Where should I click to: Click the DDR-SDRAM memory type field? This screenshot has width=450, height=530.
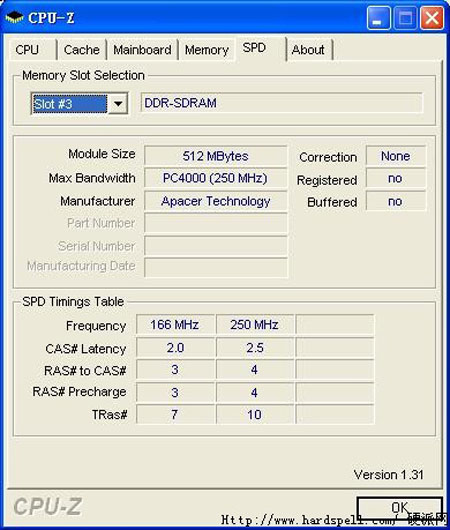(x=281, y=103)
